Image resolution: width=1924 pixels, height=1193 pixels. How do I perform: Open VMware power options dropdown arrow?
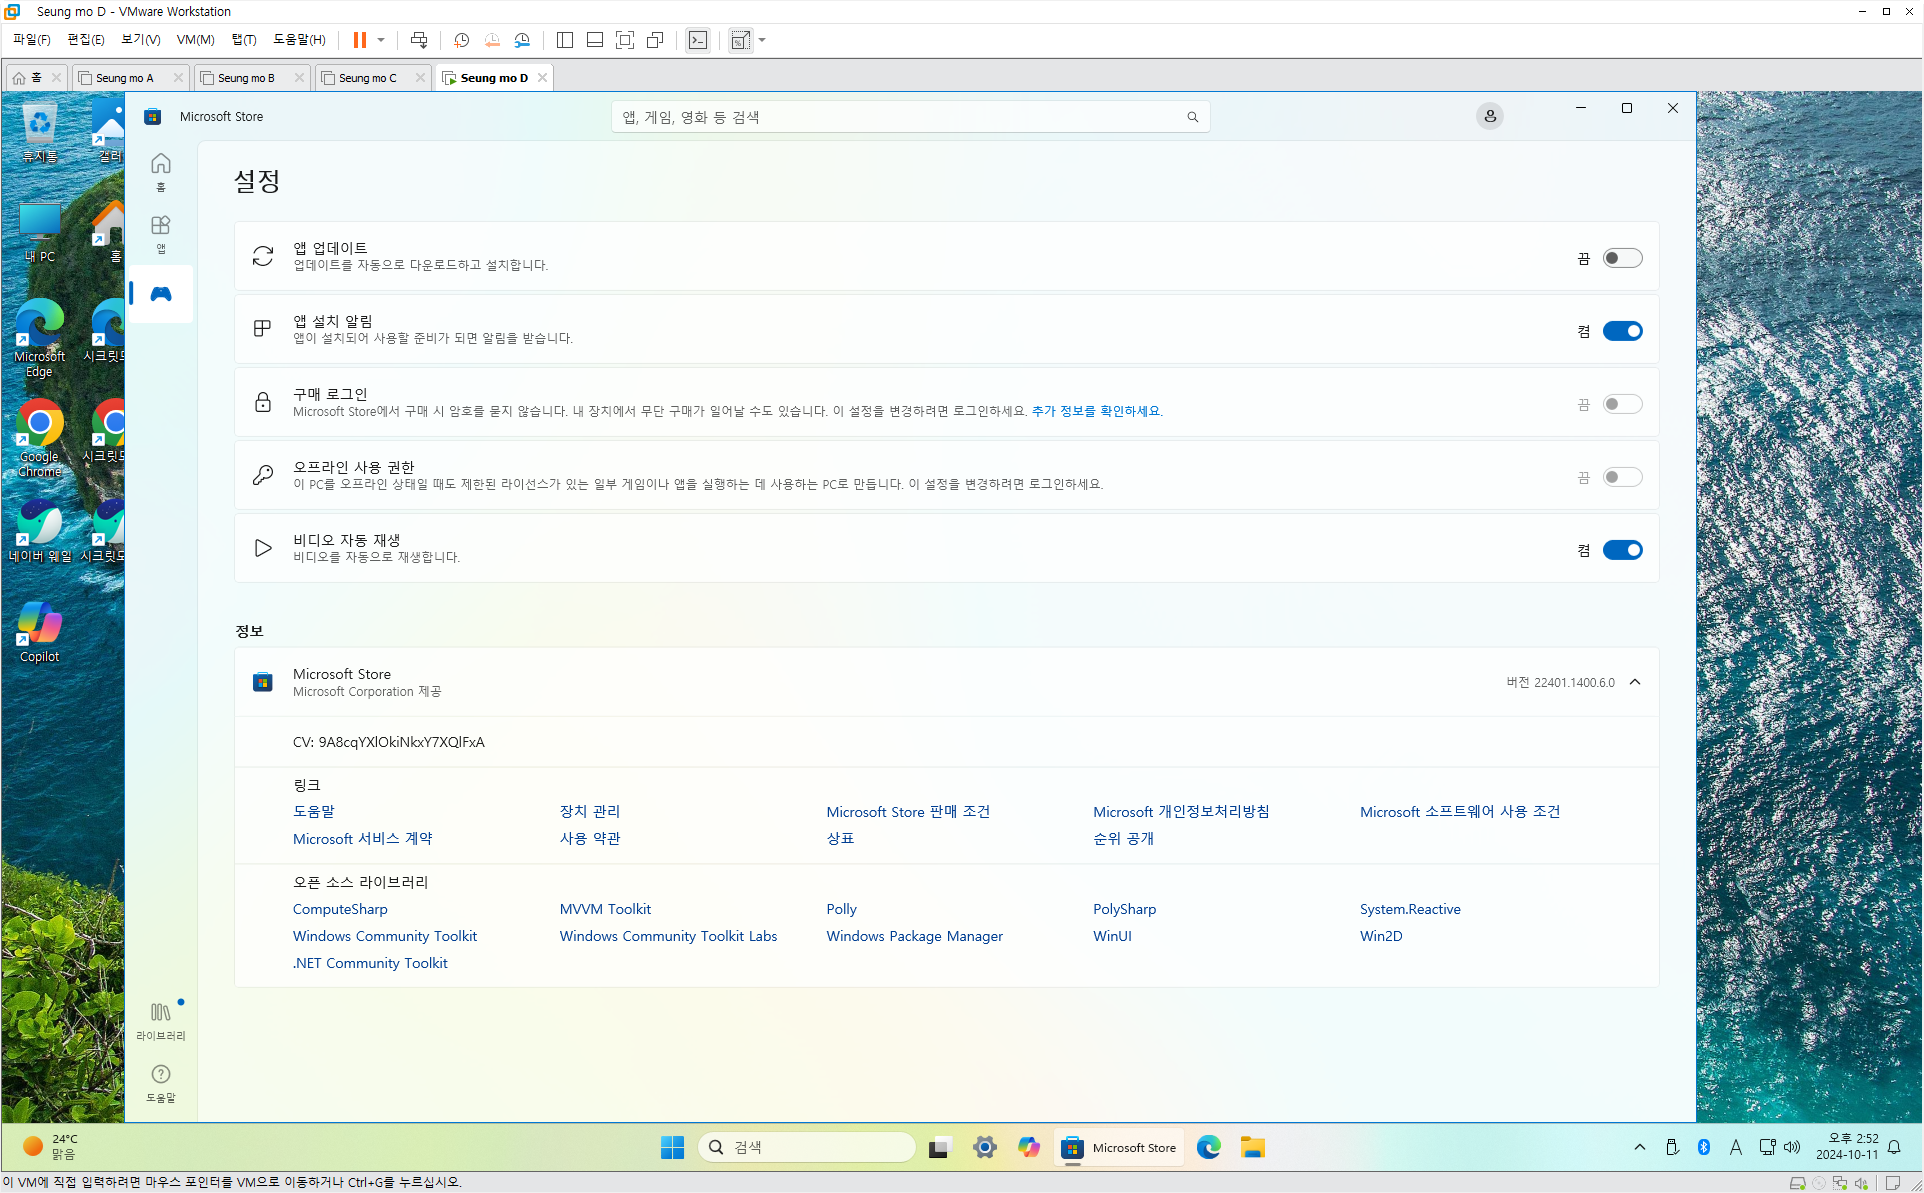(x=381, y=40)
